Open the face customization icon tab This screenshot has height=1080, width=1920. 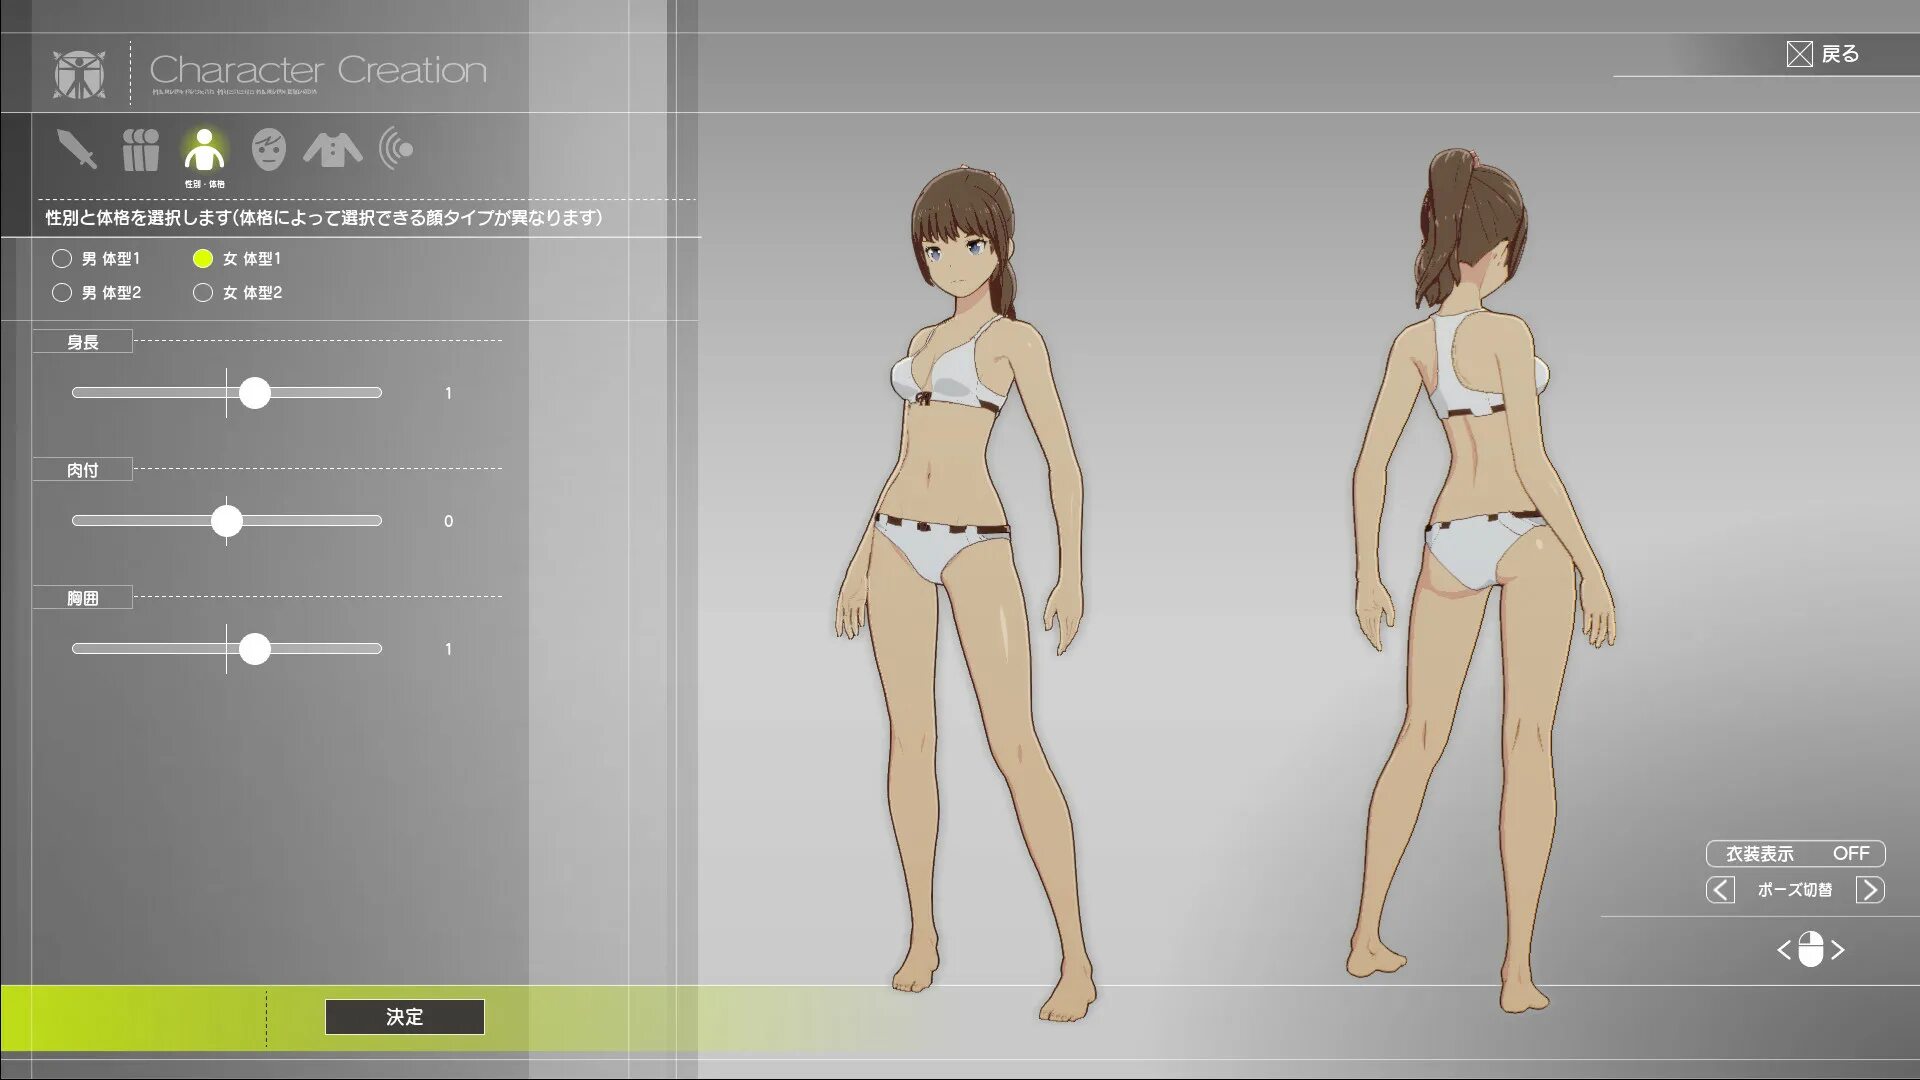click(268, 150)
